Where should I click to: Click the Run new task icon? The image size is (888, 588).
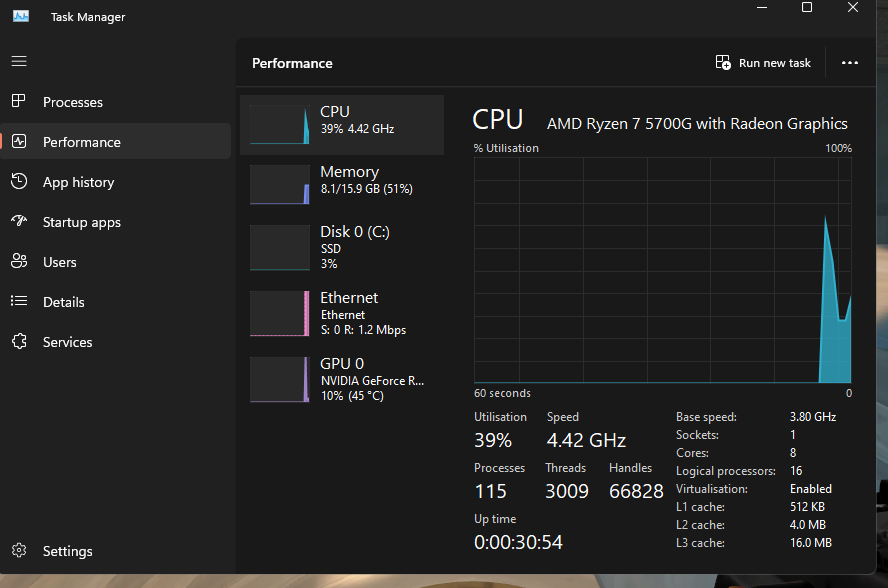tap(723, 62)
